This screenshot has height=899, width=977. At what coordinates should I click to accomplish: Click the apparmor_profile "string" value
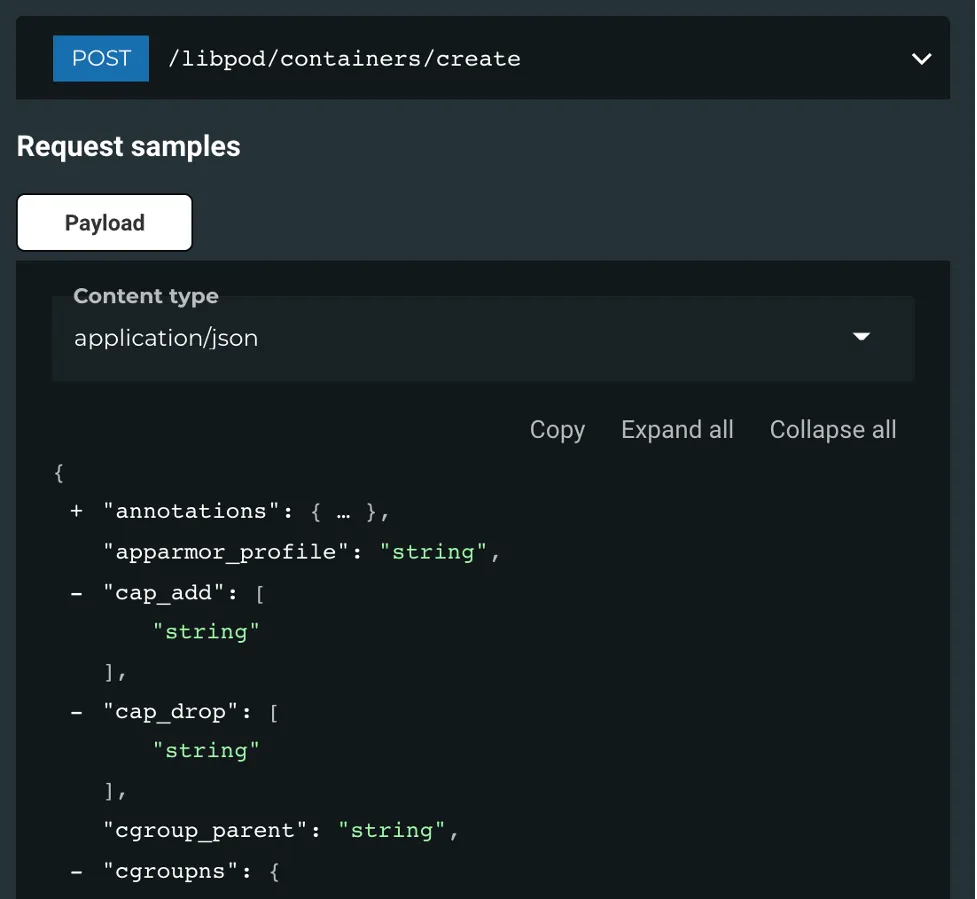(433, 552)
